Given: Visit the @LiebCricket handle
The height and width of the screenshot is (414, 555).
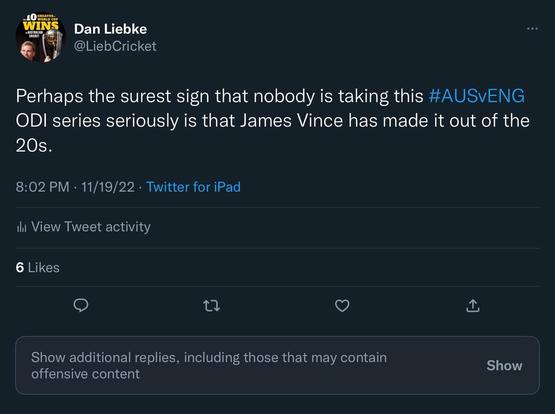Looking at the screenshot, I should (115, 46).
